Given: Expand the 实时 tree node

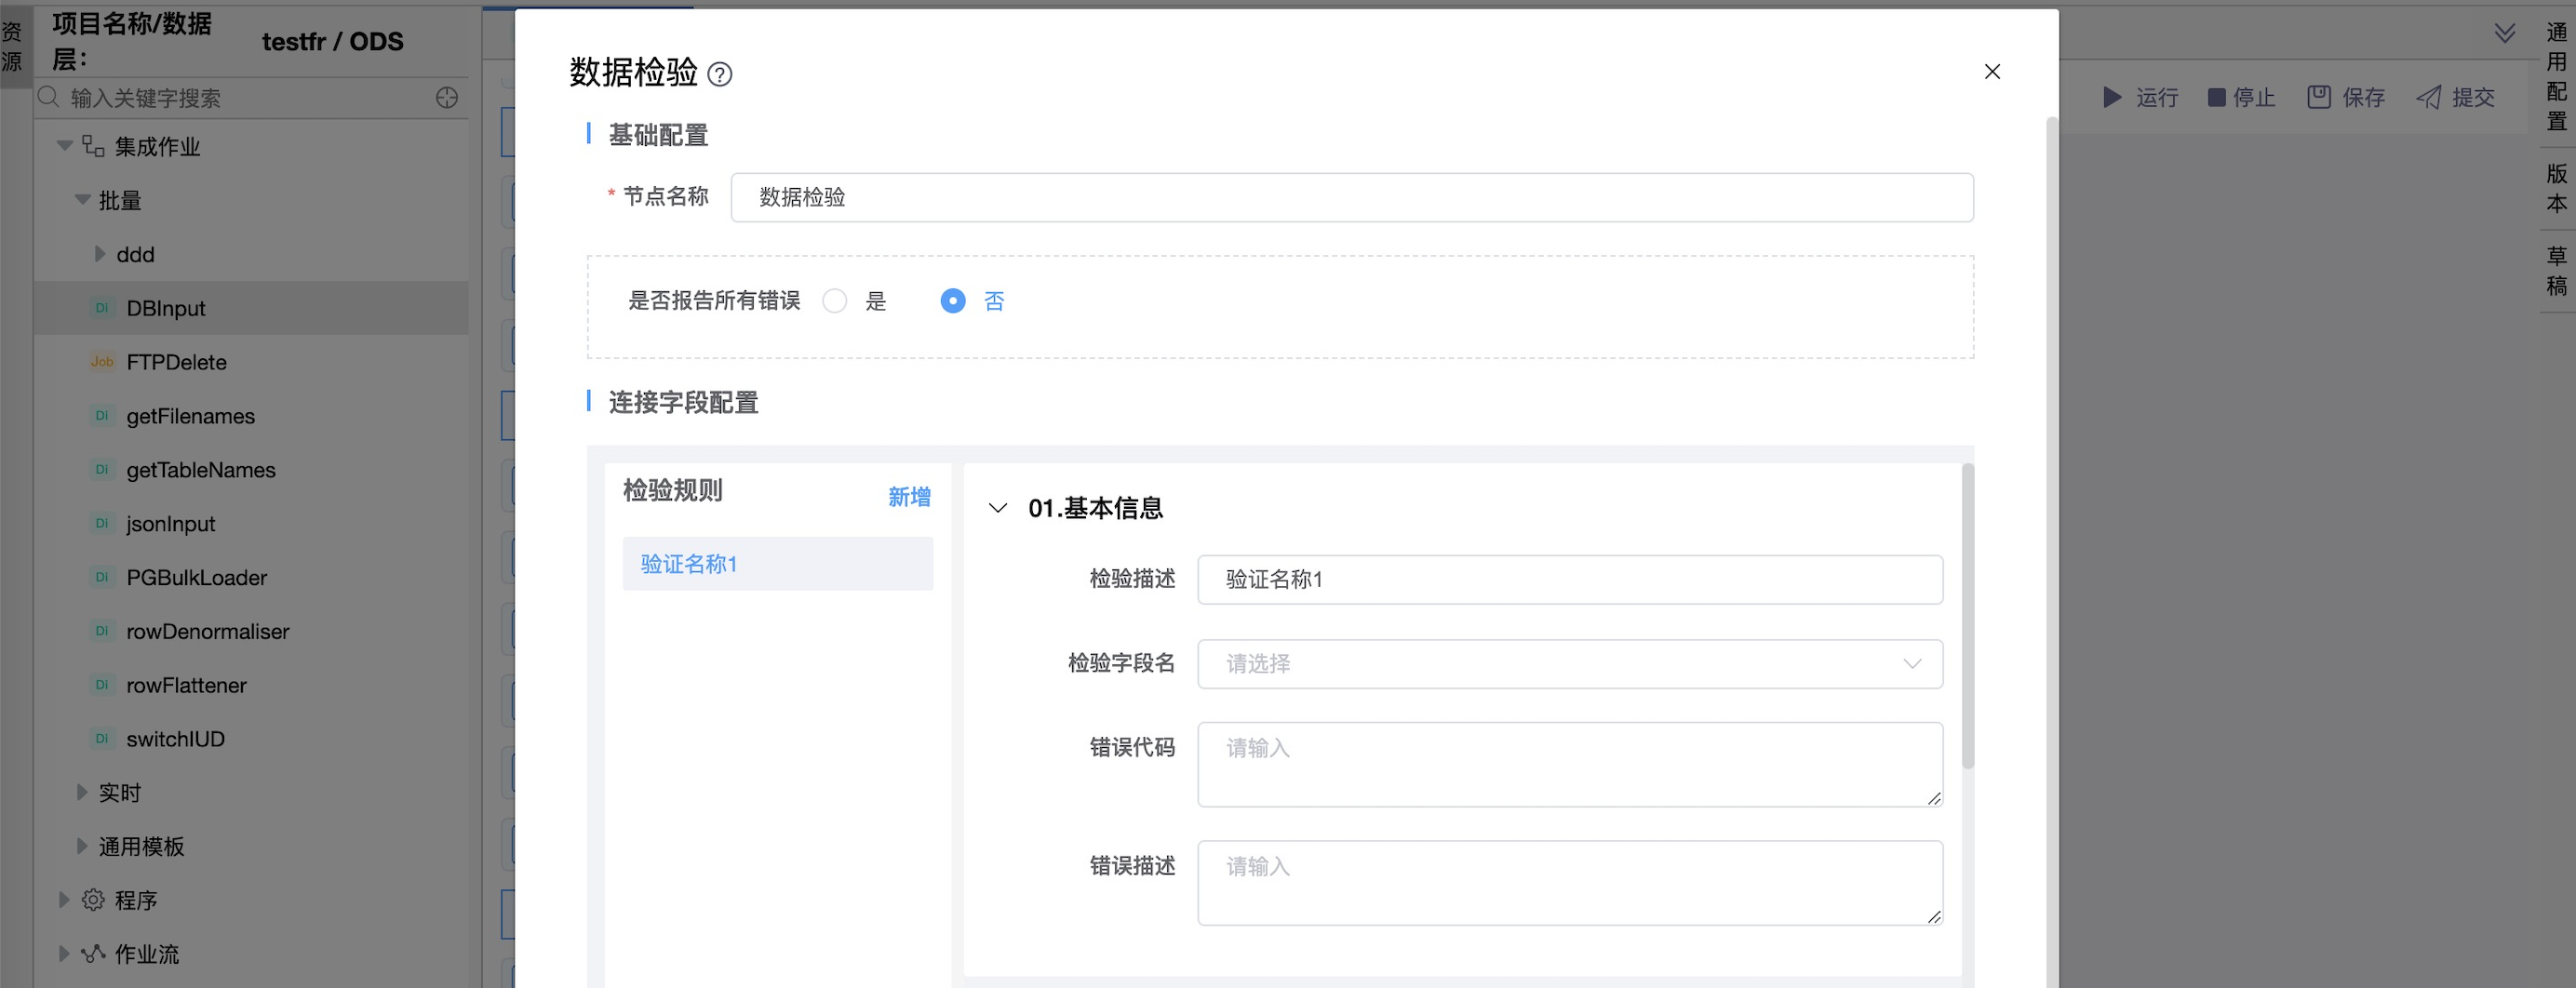Looking at the screenshot, I should coord(83,792).
